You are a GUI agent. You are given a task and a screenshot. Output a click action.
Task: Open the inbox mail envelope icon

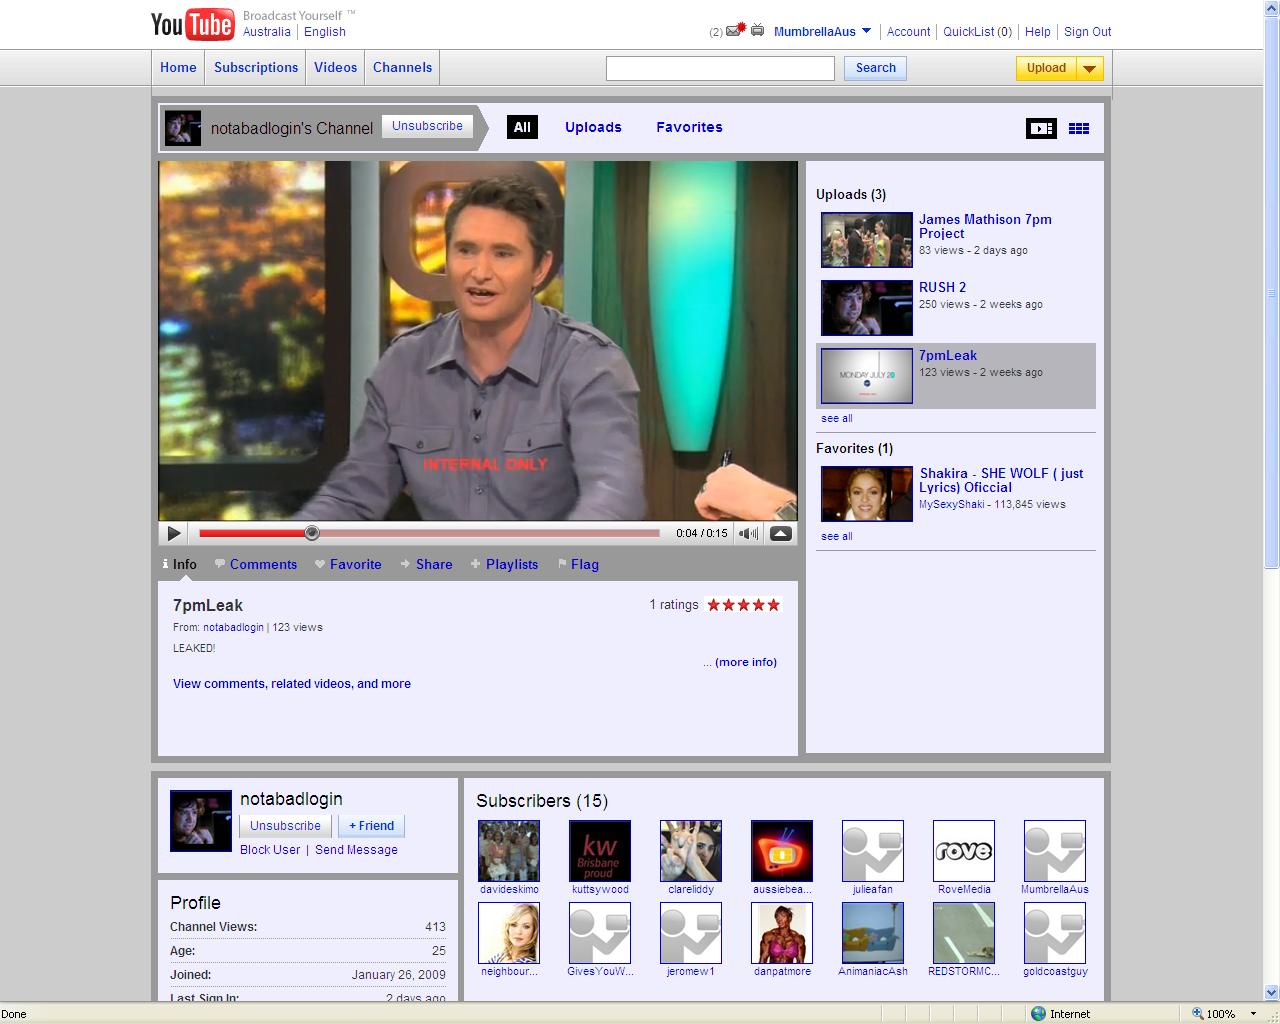[736, 30]
